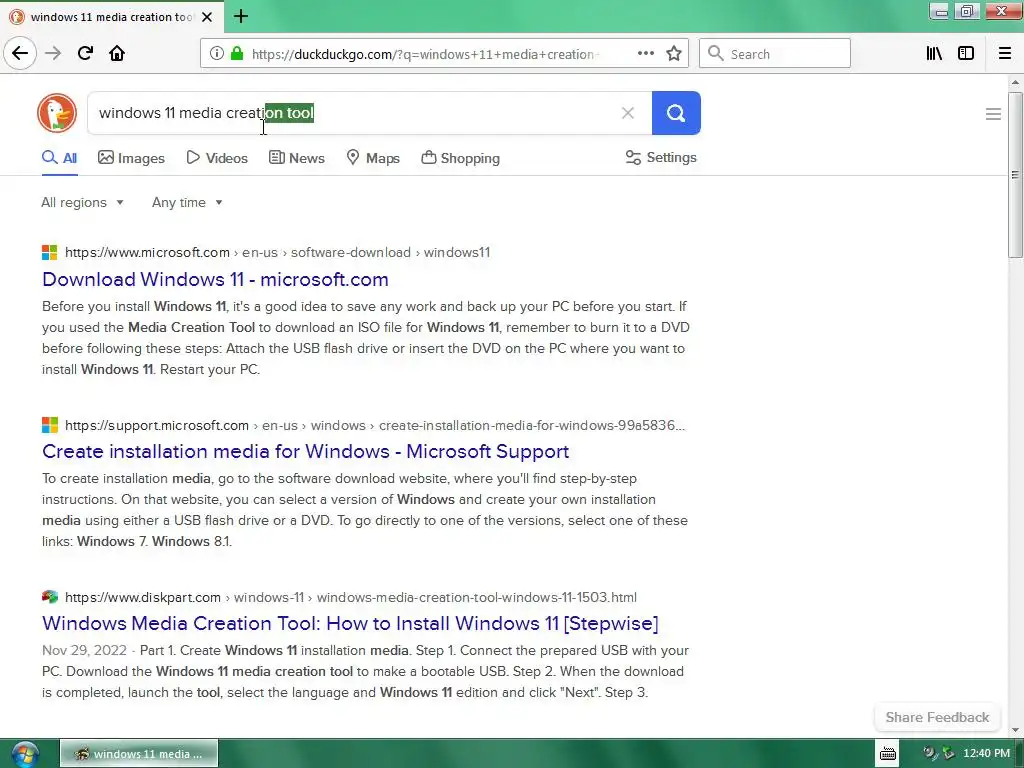Switch to the News tab
Viewport: 1024px width, 768px height.
pyautogui.click(x=296, y=158)
